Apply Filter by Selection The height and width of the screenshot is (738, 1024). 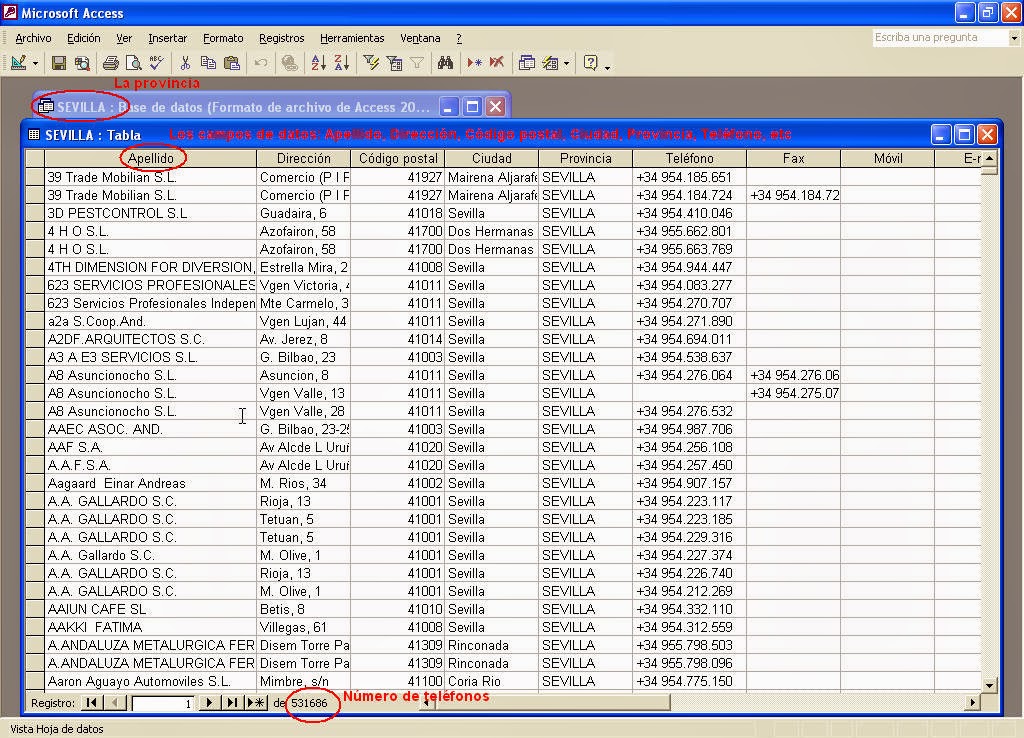tap(372, 63)
